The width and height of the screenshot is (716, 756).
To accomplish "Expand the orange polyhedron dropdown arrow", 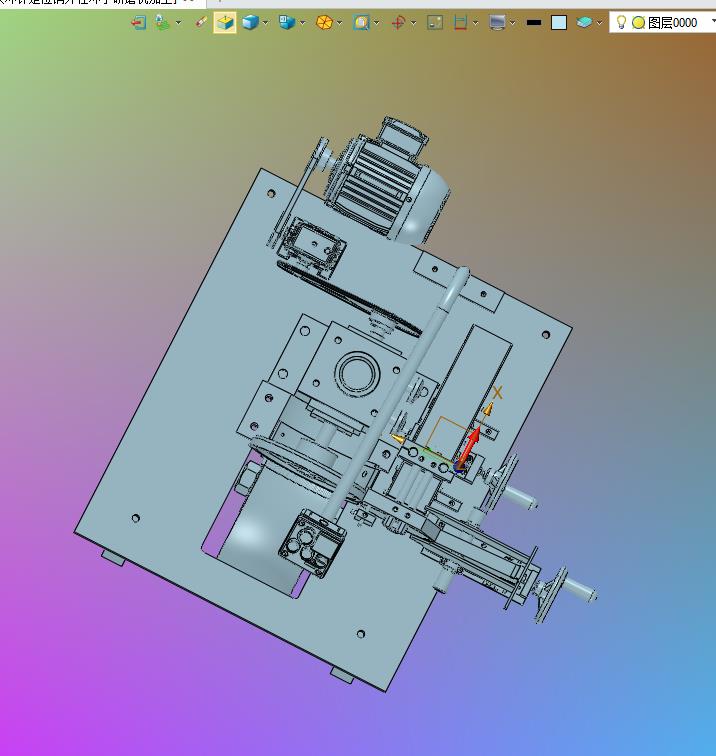I will click(x=339, y=23).
